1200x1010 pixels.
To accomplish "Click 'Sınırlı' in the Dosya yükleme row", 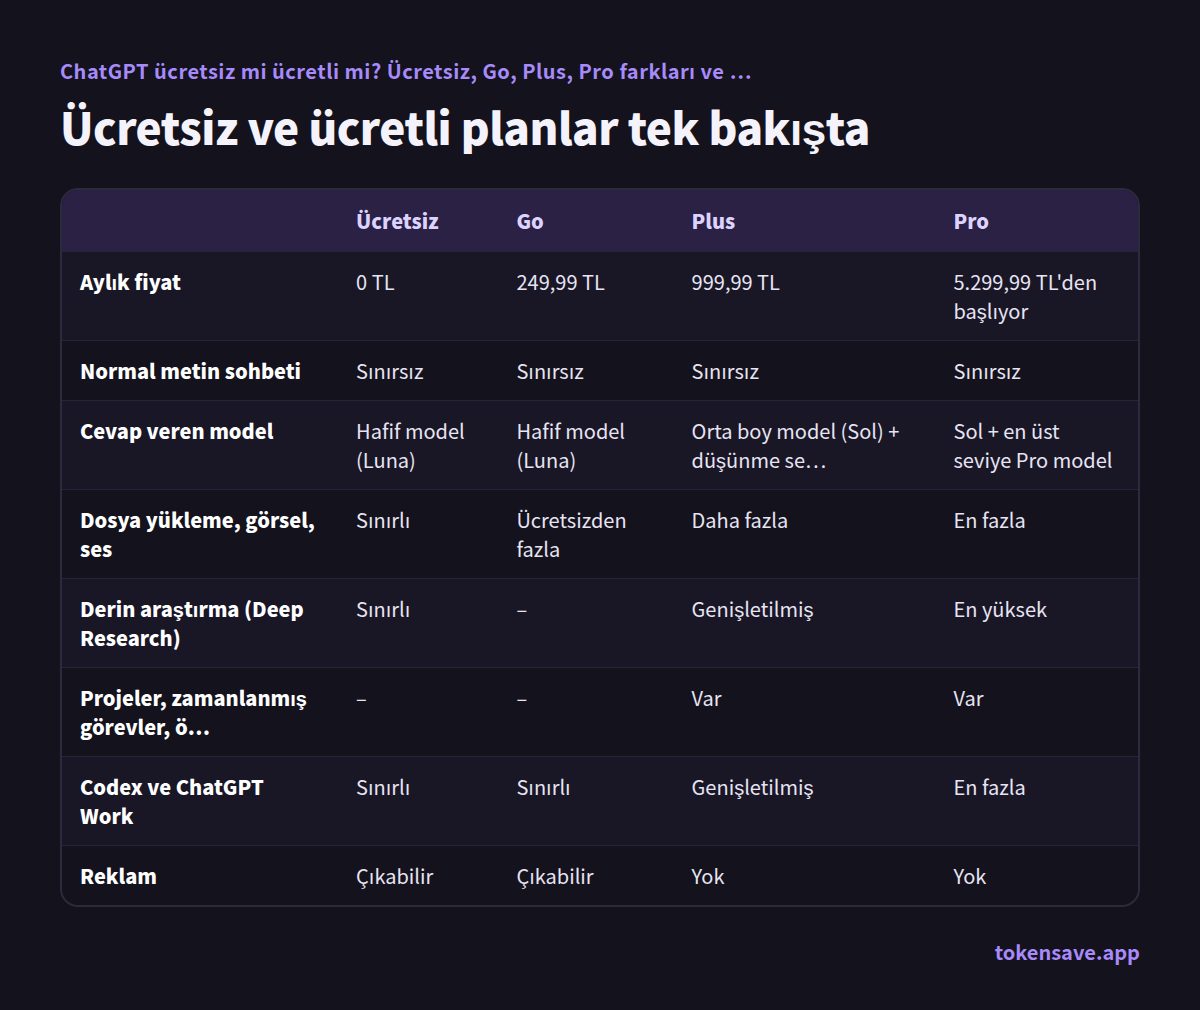I will [383, 521].
